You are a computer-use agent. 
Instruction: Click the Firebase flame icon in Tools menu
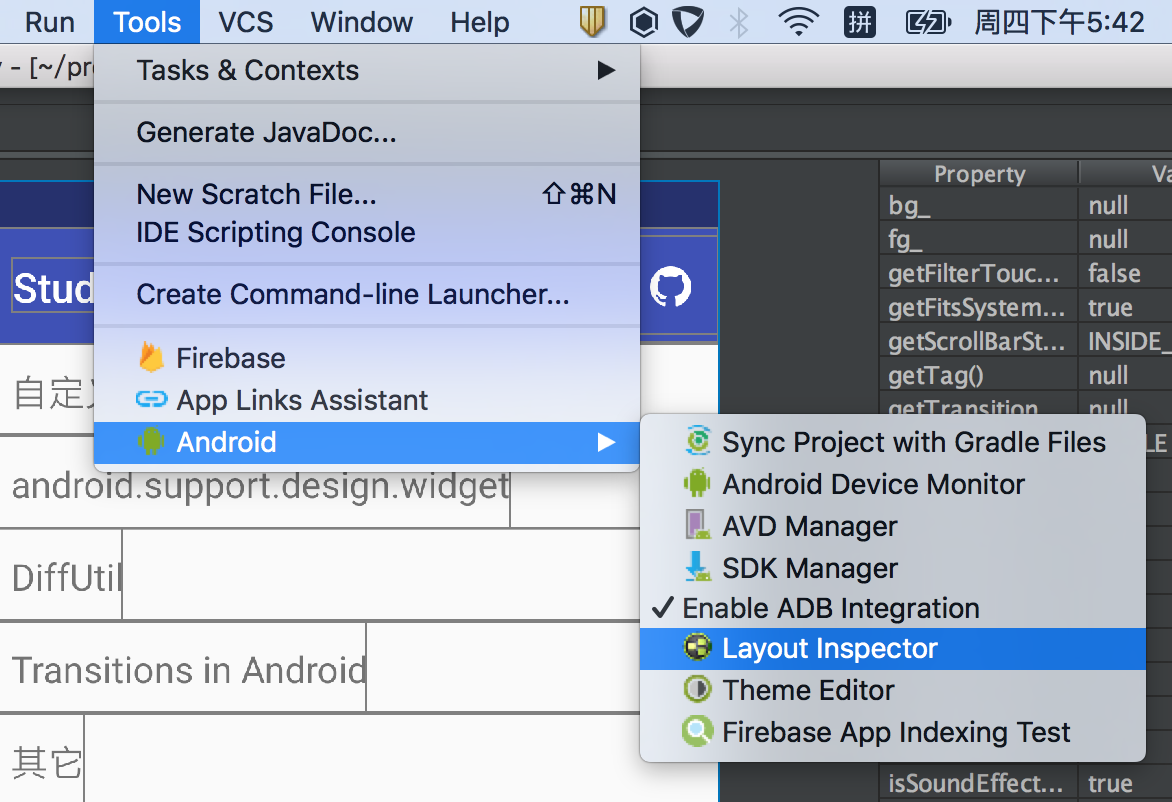[x=152, y=358]
